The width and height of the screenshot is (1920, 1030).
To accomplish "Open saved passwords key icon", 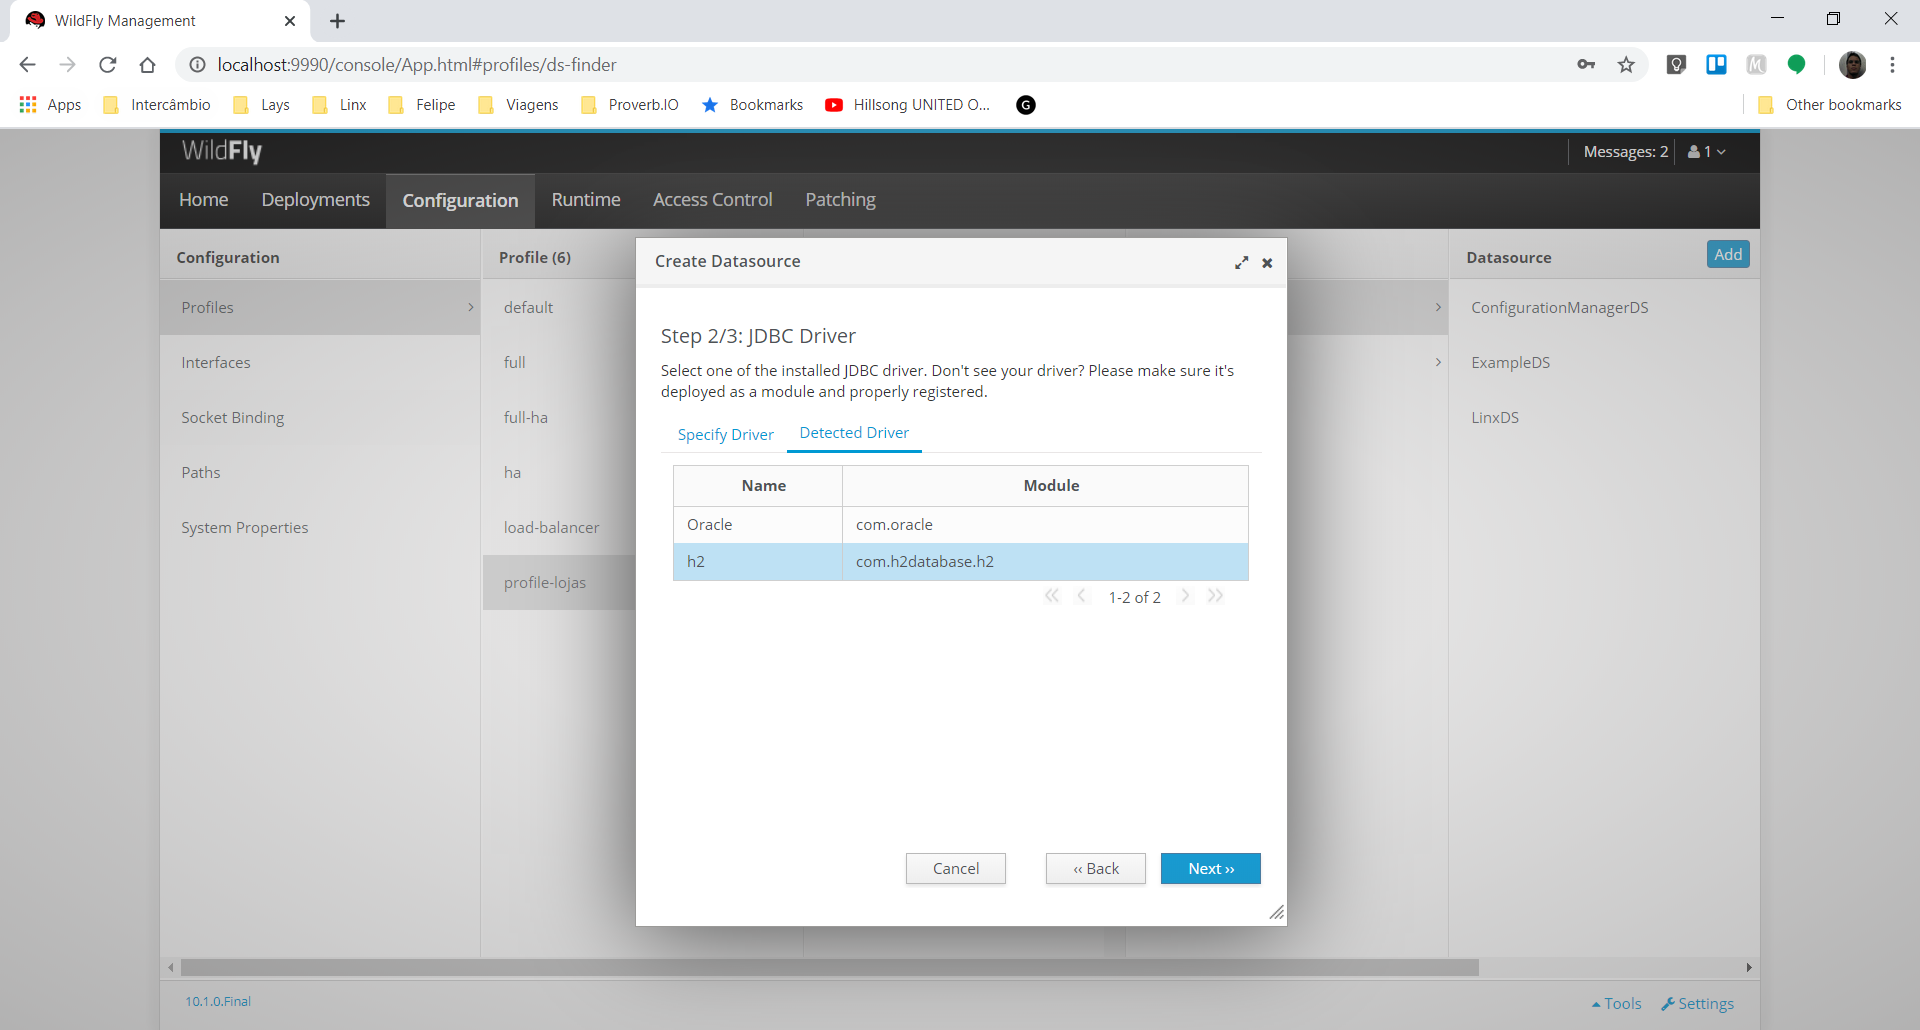I will [1586, 65].
